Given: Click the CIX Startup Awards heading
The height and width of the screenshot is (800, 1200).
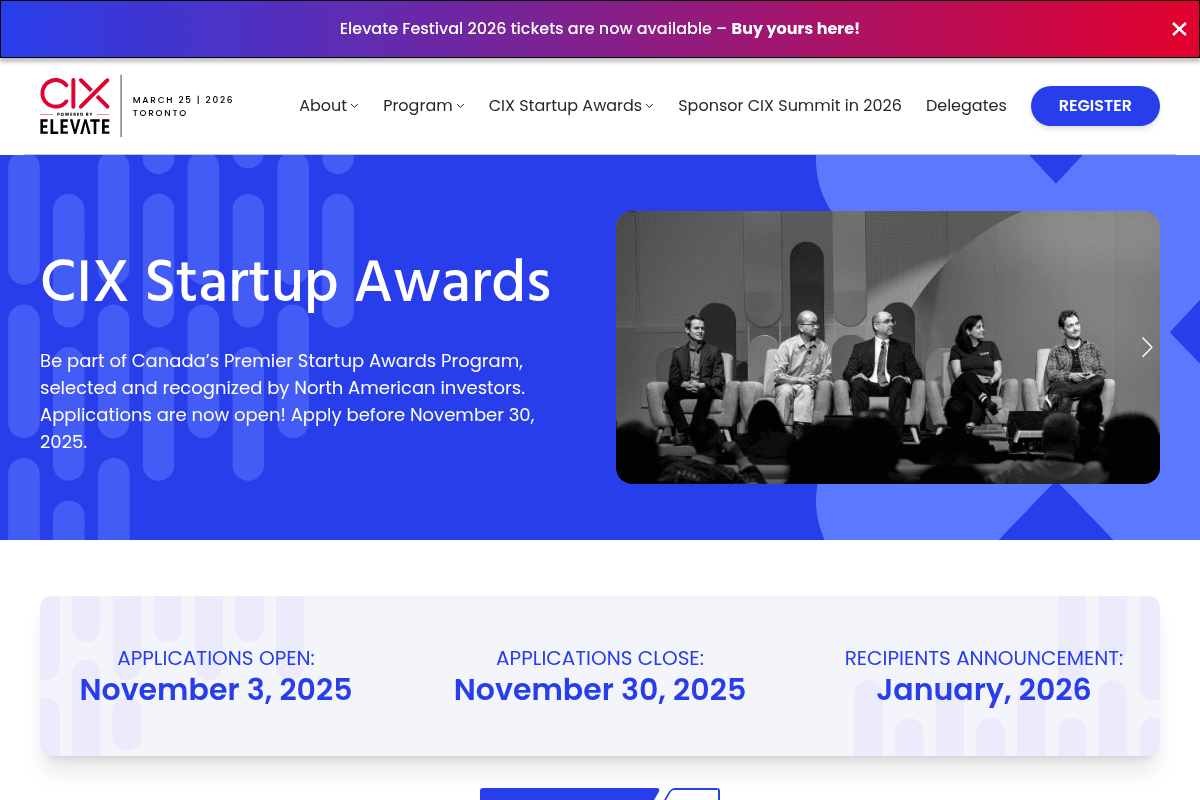Looking at the screenshot, I should (295, 282).
